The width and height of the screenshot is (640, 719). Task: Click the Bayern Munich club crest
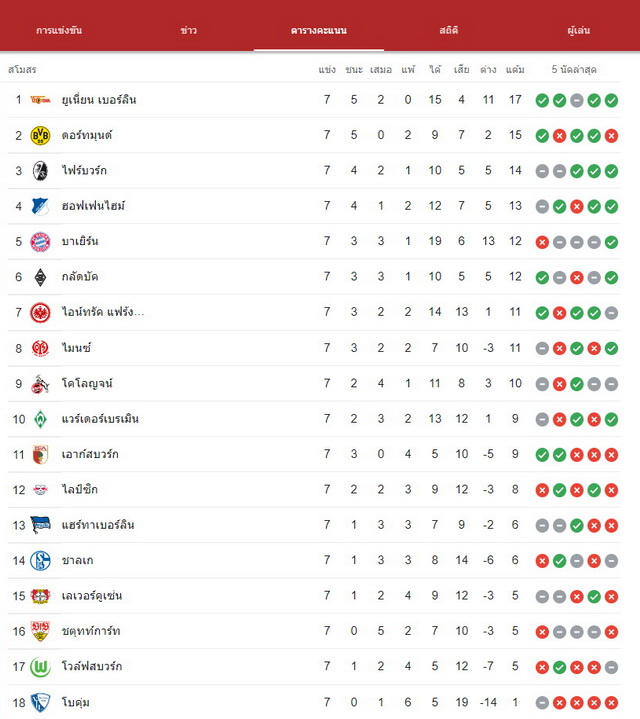click(40, 242)
